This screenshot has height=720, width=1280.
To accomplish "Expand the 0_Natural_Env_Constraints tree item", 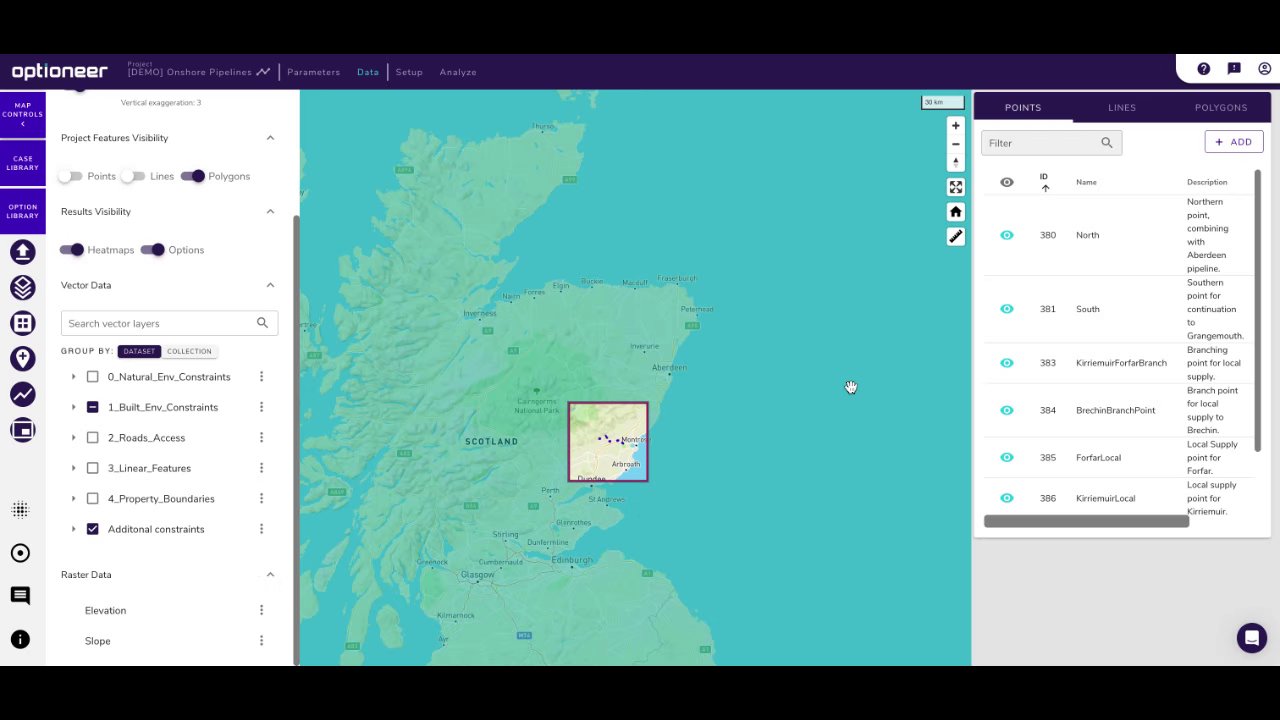I will click(x=73, y=377).
